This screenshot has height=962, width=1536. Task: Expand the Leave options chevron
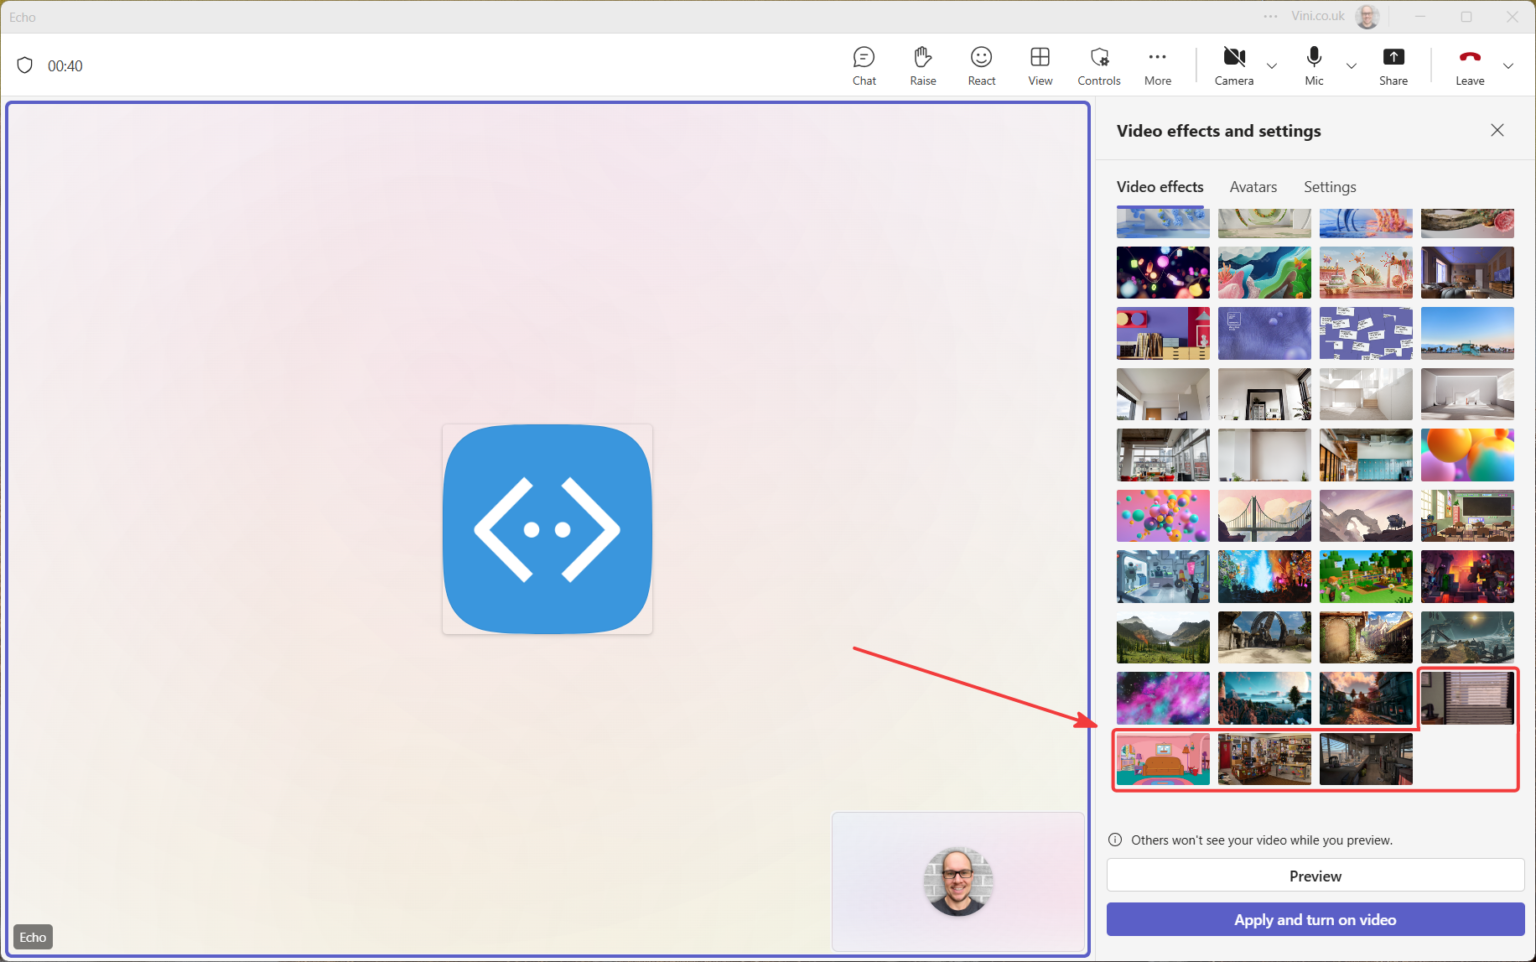1508,66
